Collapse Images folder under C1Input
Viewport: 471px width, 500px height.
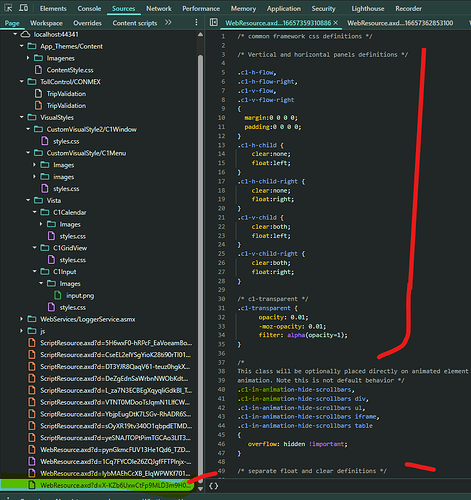tap(41, 283)
